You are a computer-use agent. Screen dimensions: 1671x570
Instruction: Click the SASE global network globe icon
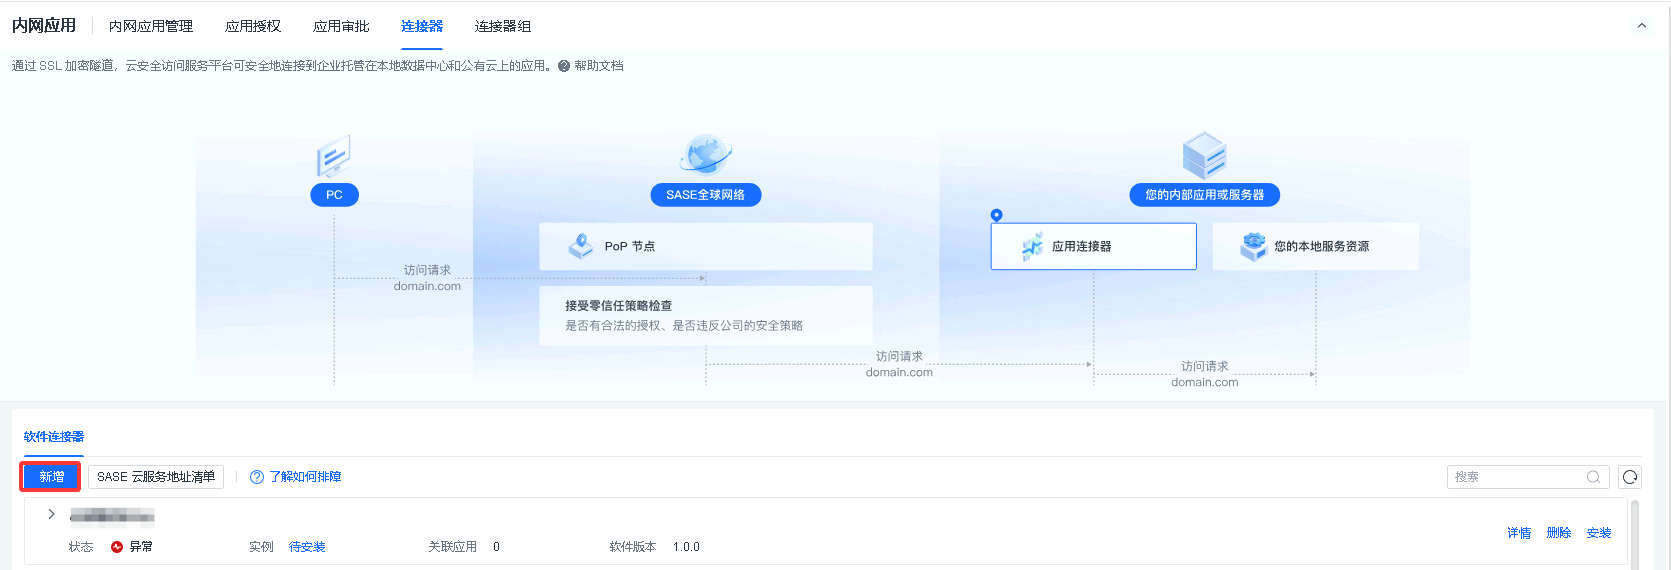pyautogui.click(x=705, y=155)
